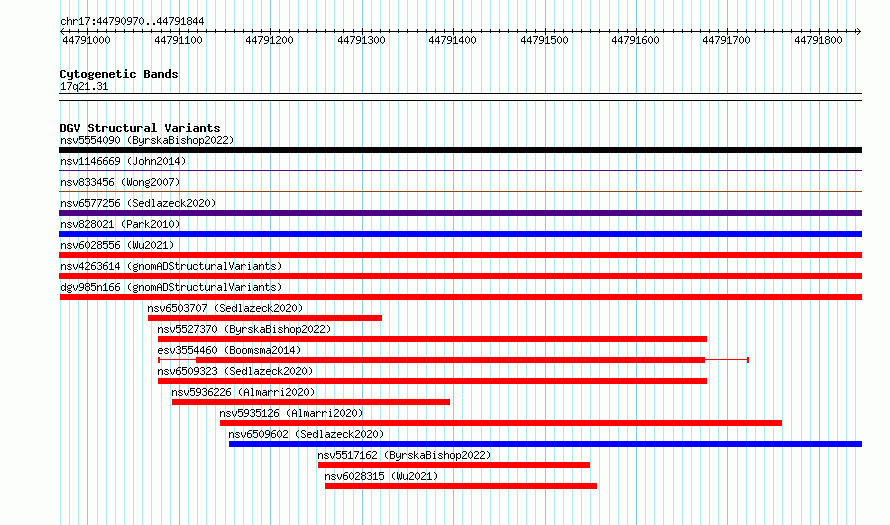Select the esv3554460 bar with whiskers
The image size is (890, 525).
(454, 360)
